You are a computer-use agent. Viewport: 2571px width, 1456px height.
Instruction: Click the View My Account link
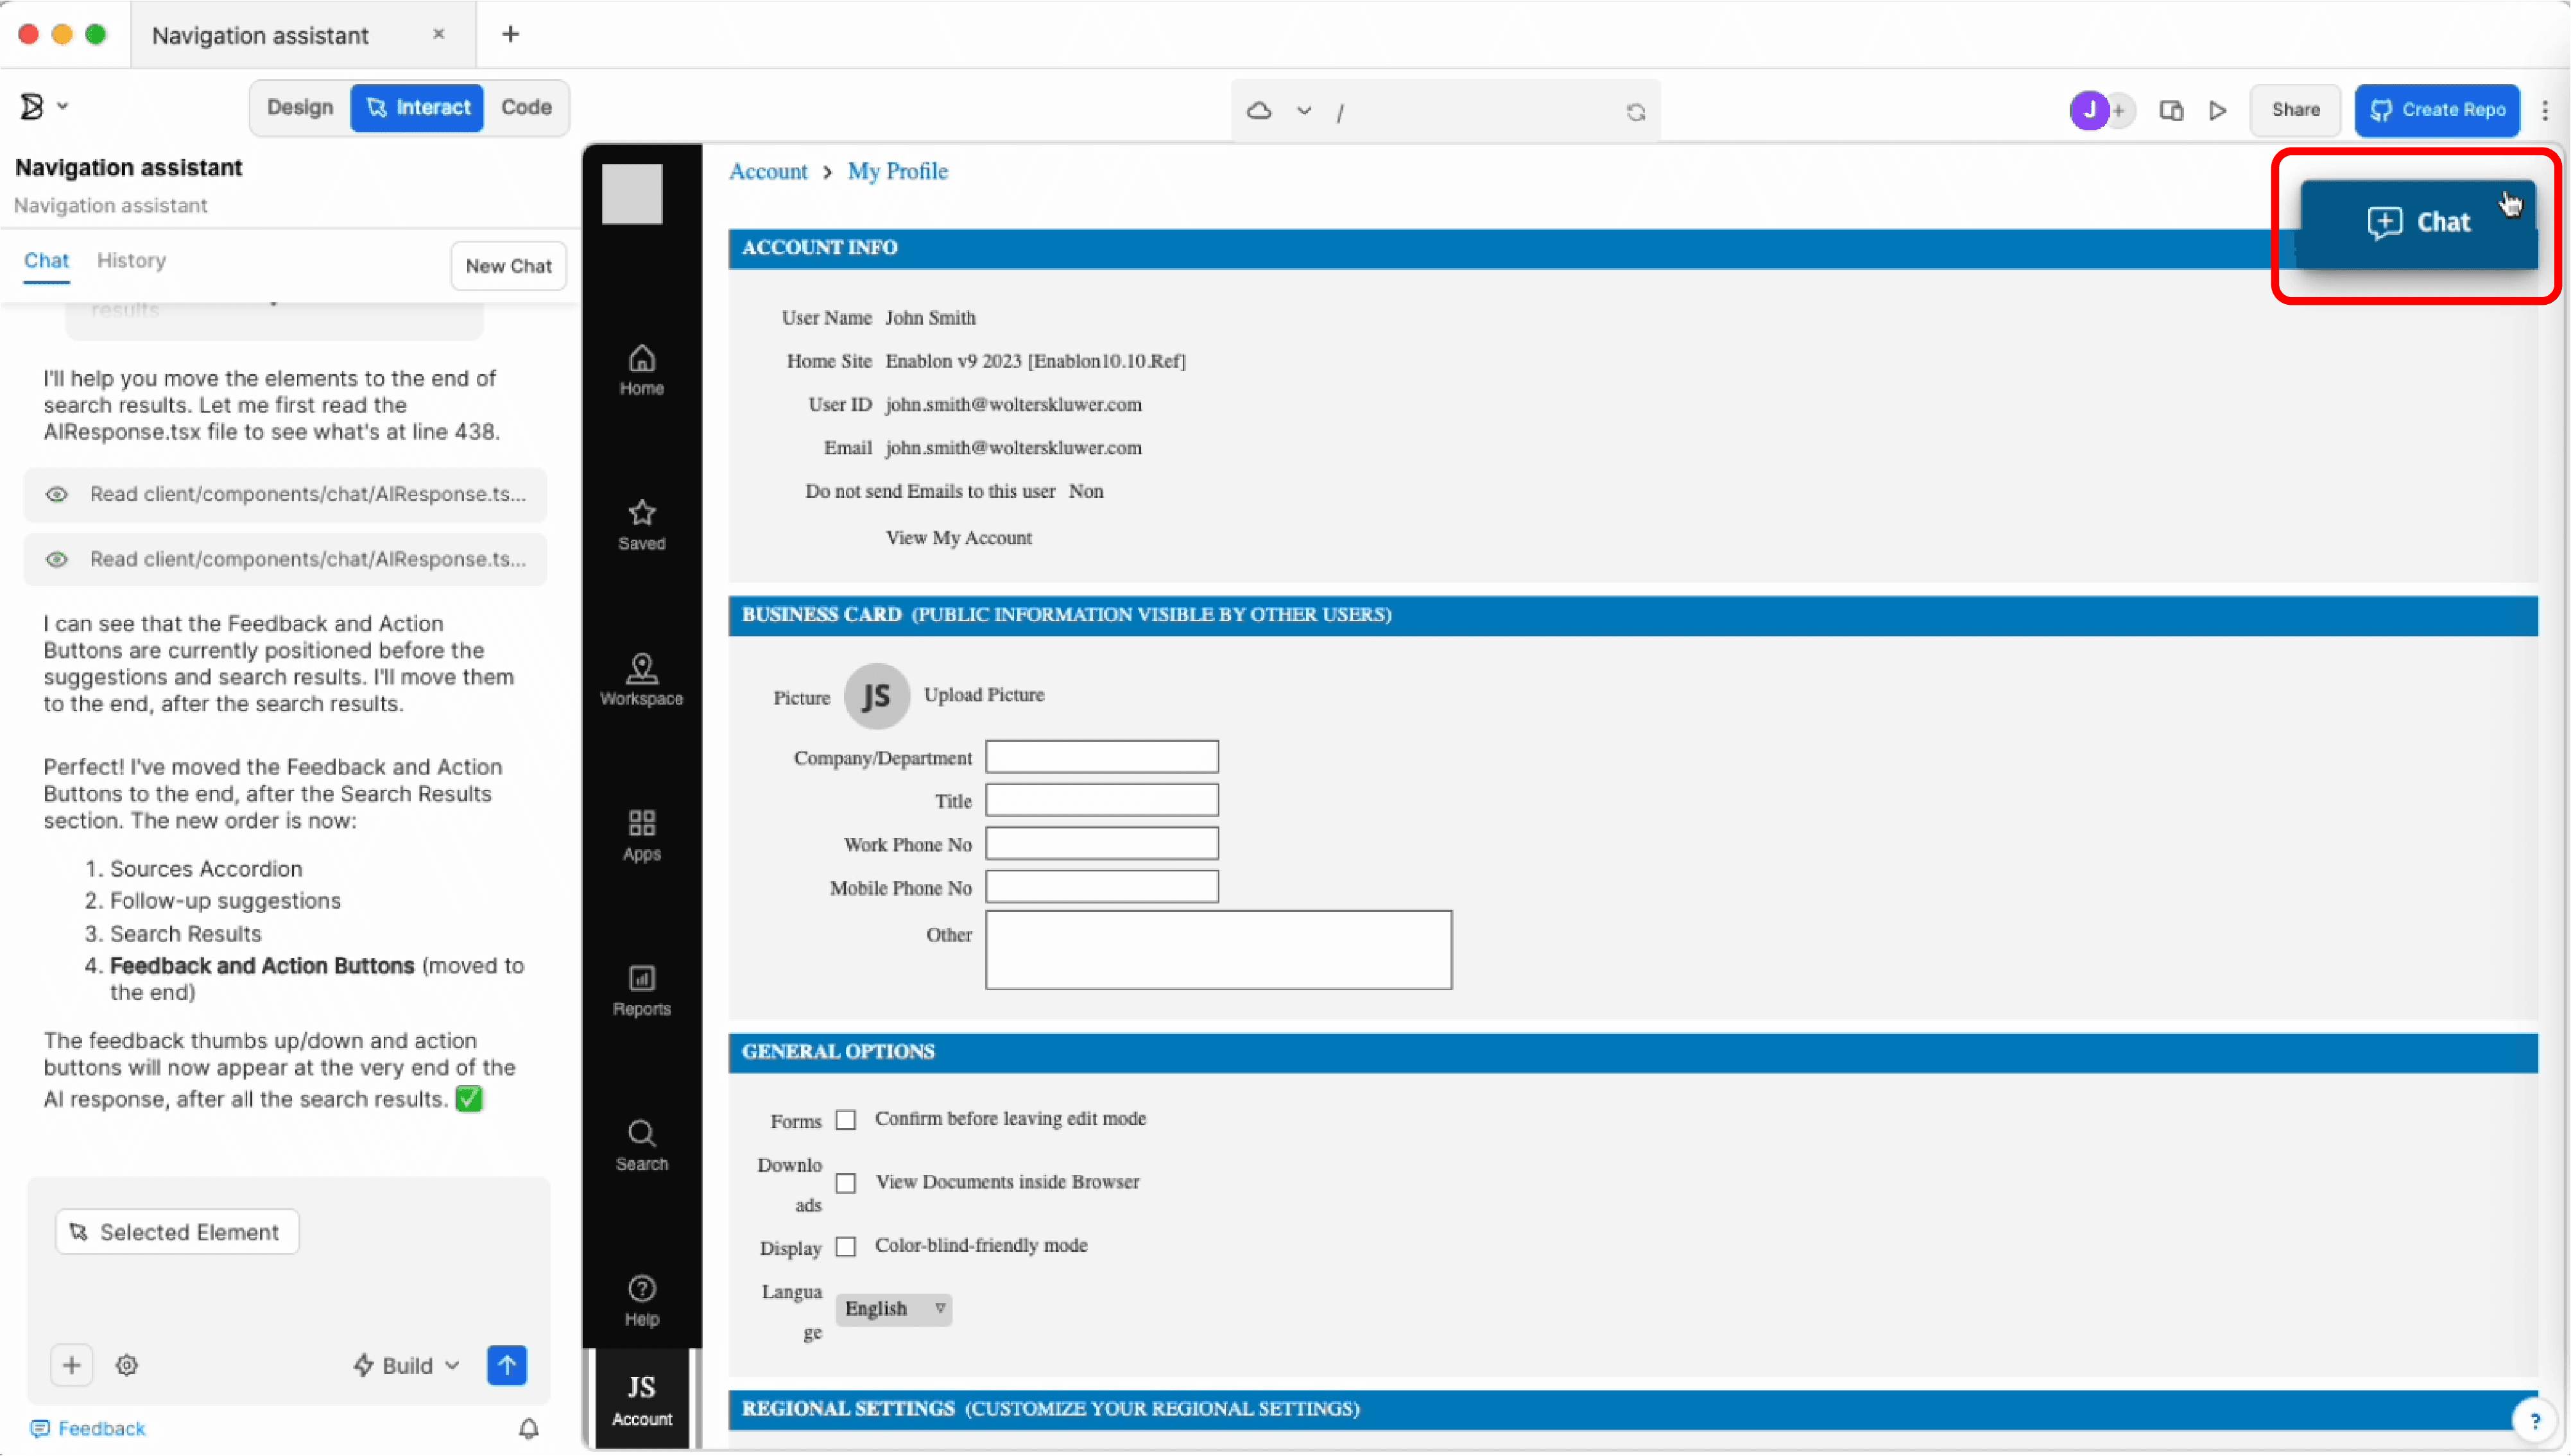point(958,538)
